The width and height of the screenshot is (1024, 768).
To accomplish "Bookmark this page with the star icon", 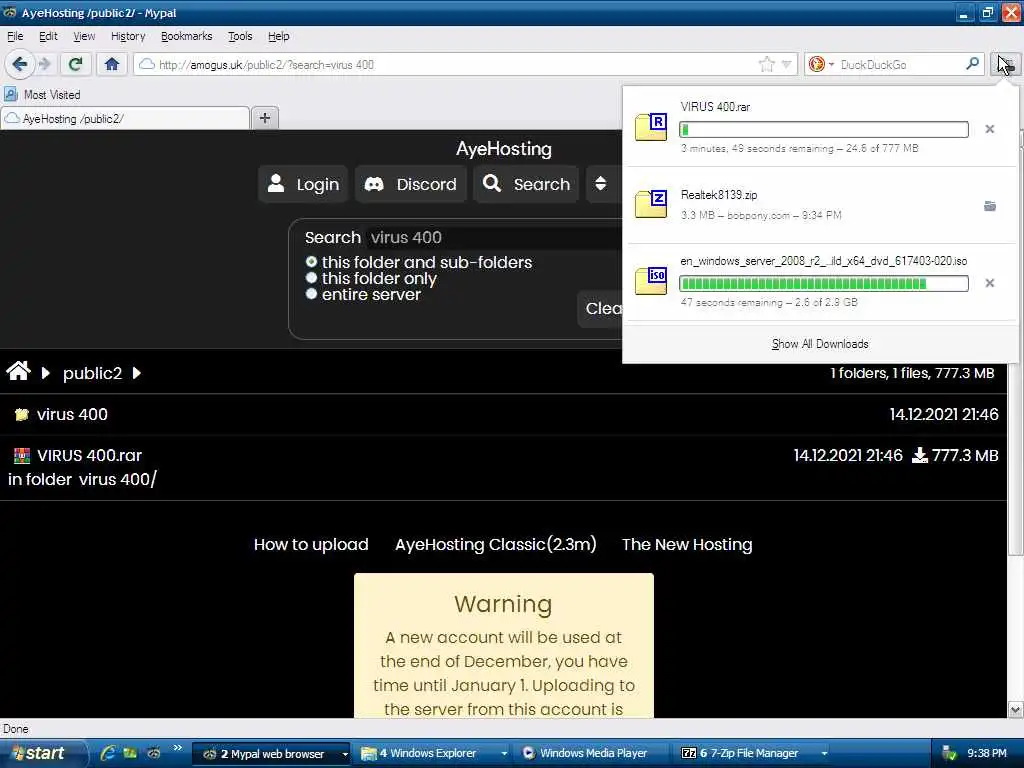I will tap(767, 64).
